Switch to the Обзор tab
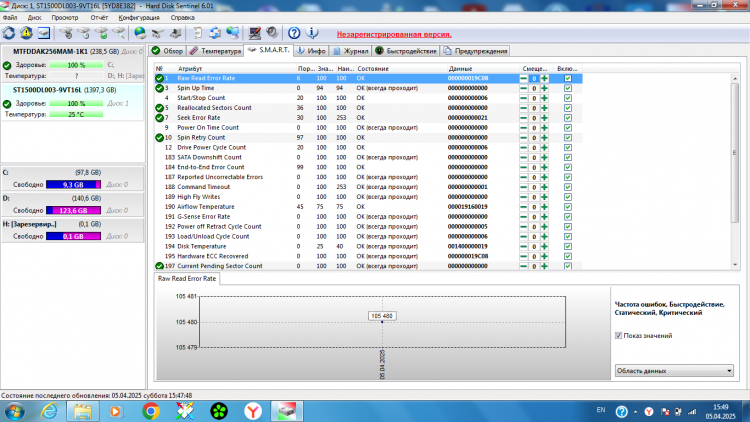This screenshot has width=750, height=422. click(x=167, y=51)
